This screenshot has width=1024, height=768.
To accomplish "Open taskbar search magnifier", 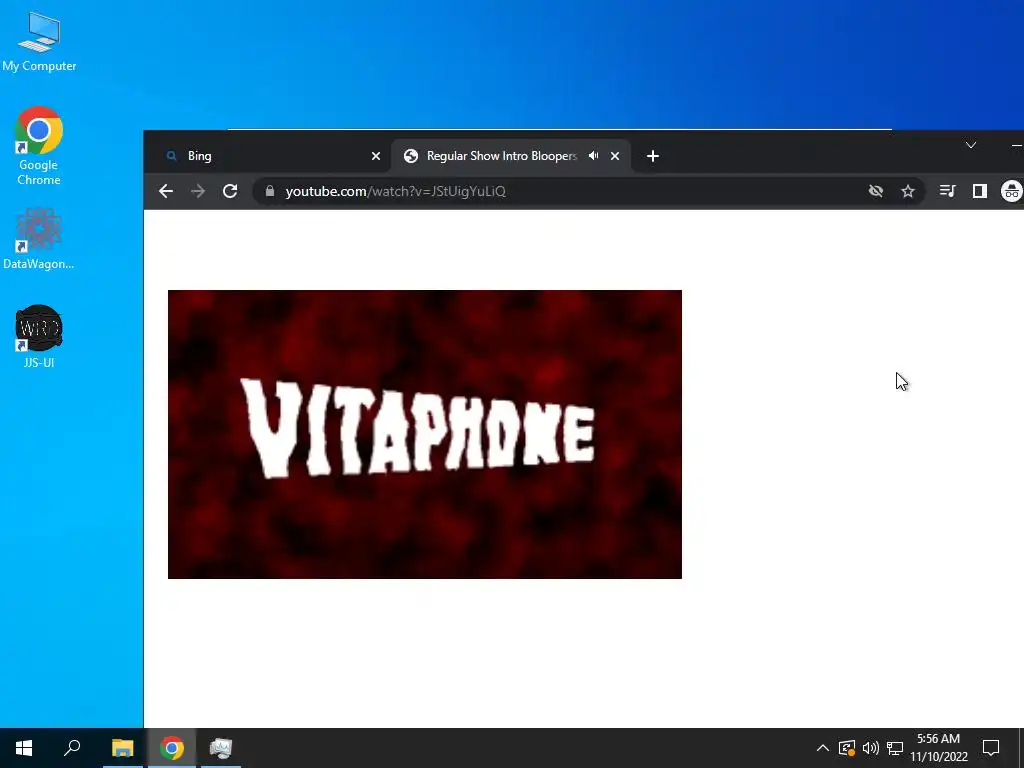I will click(x=72, y=748).
